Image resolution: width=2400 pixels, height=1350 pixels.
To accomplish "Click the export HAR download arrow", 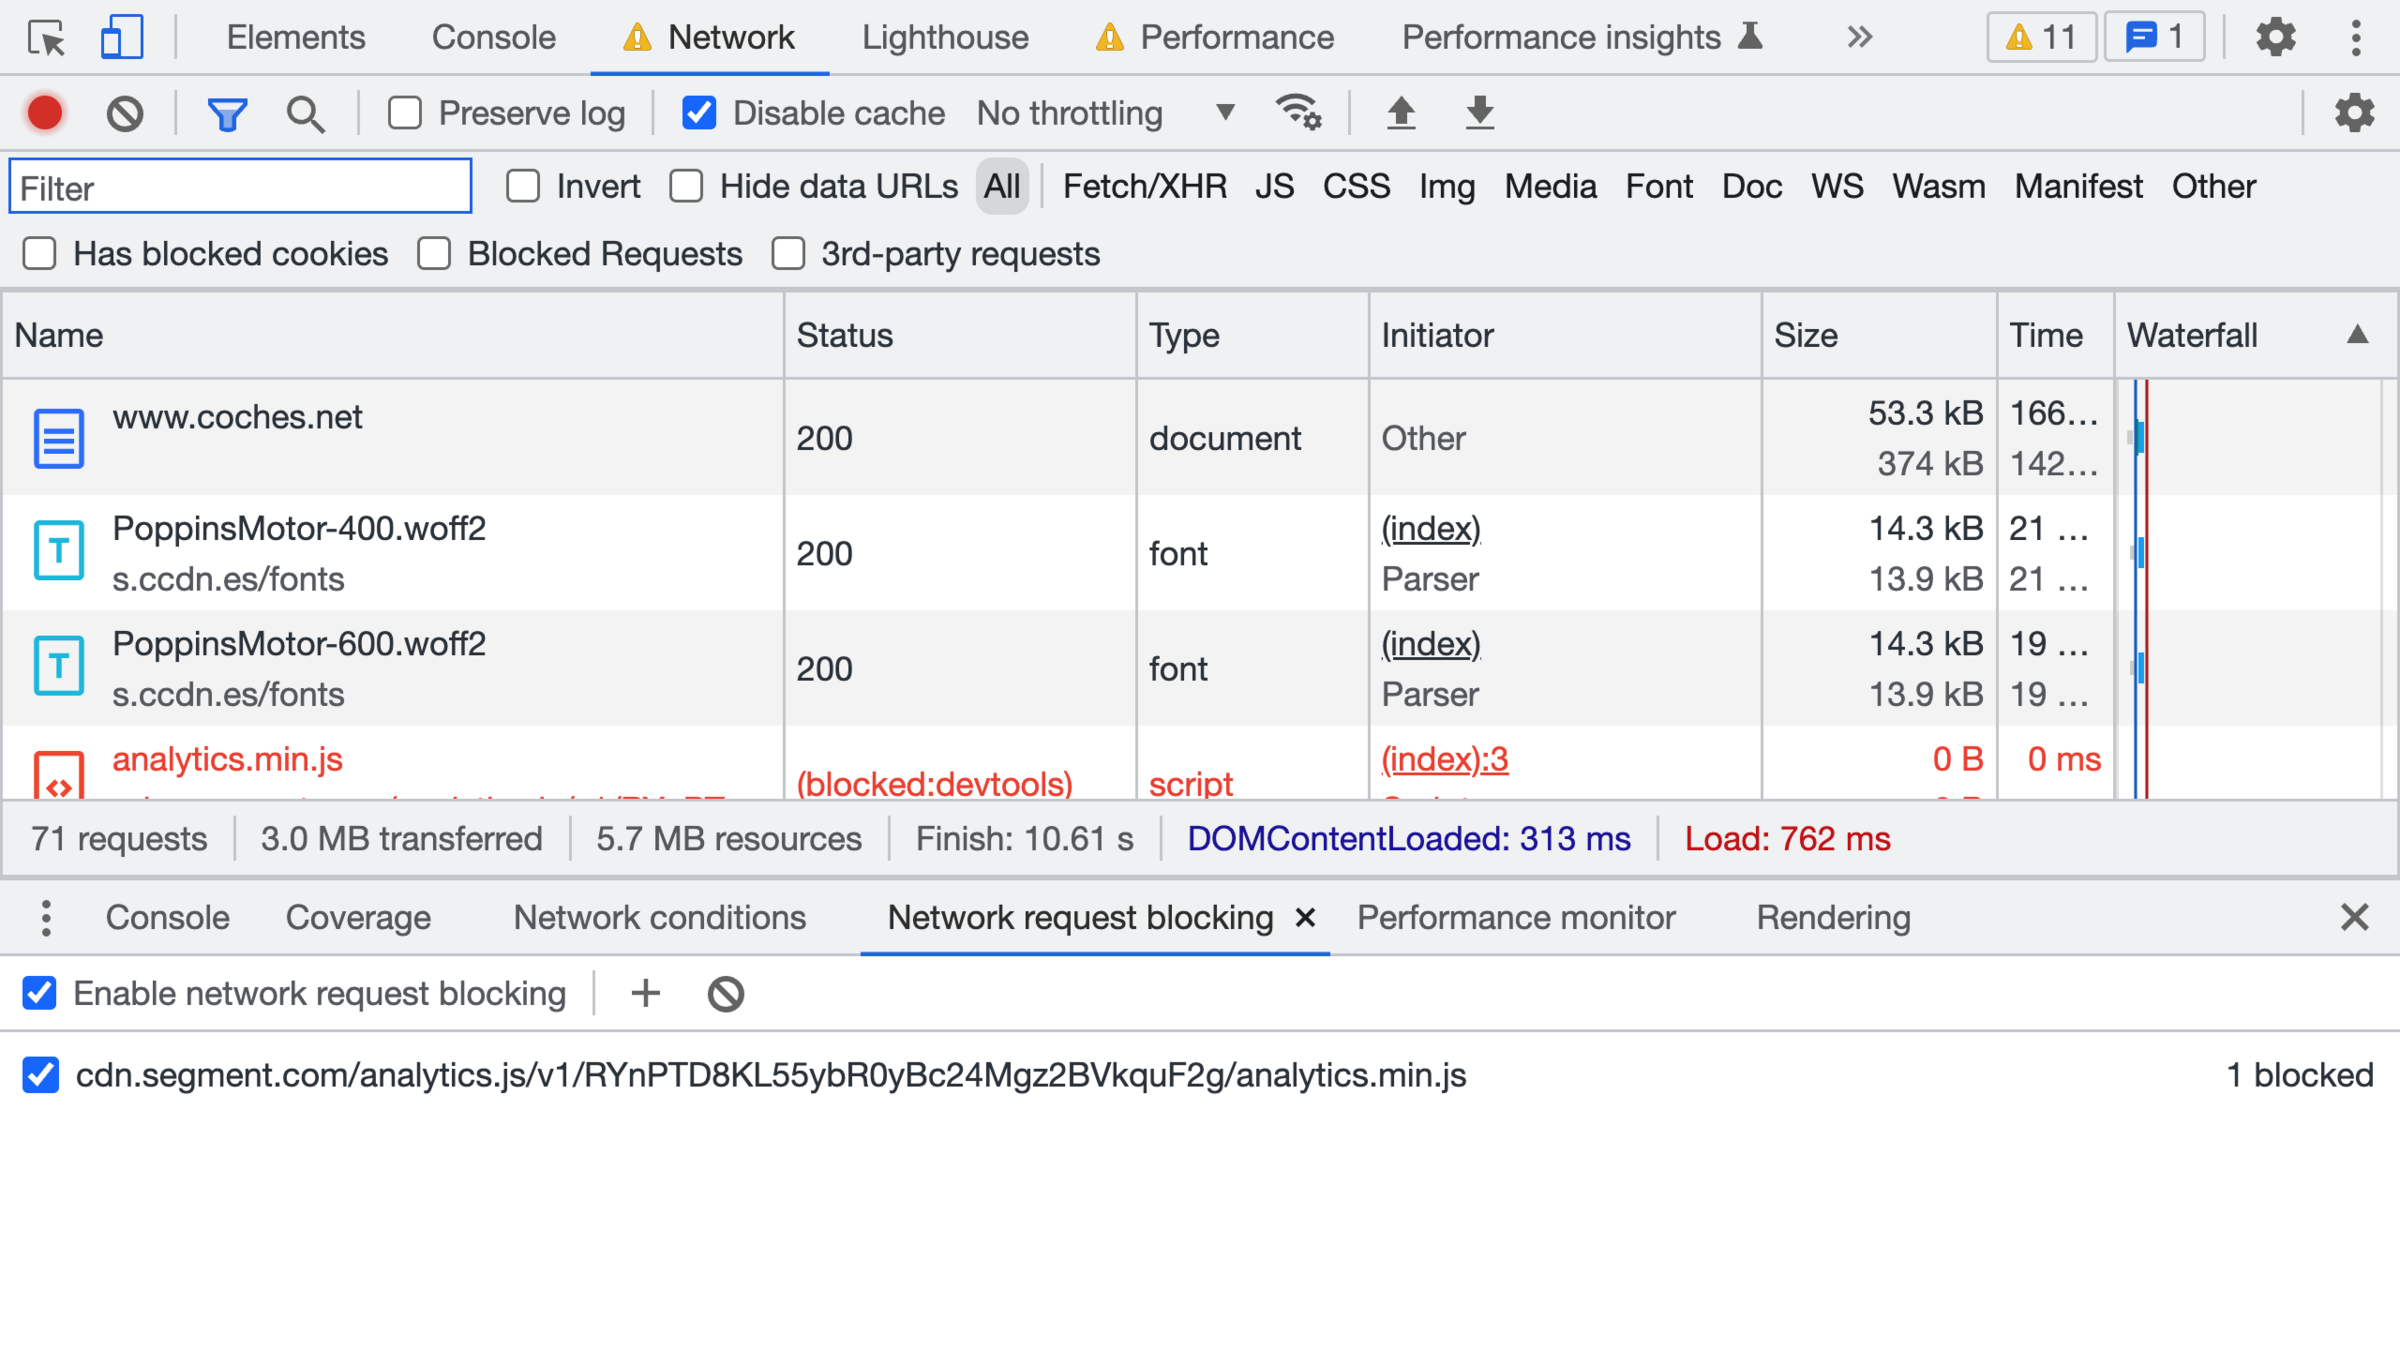I will click(1479, 113).
